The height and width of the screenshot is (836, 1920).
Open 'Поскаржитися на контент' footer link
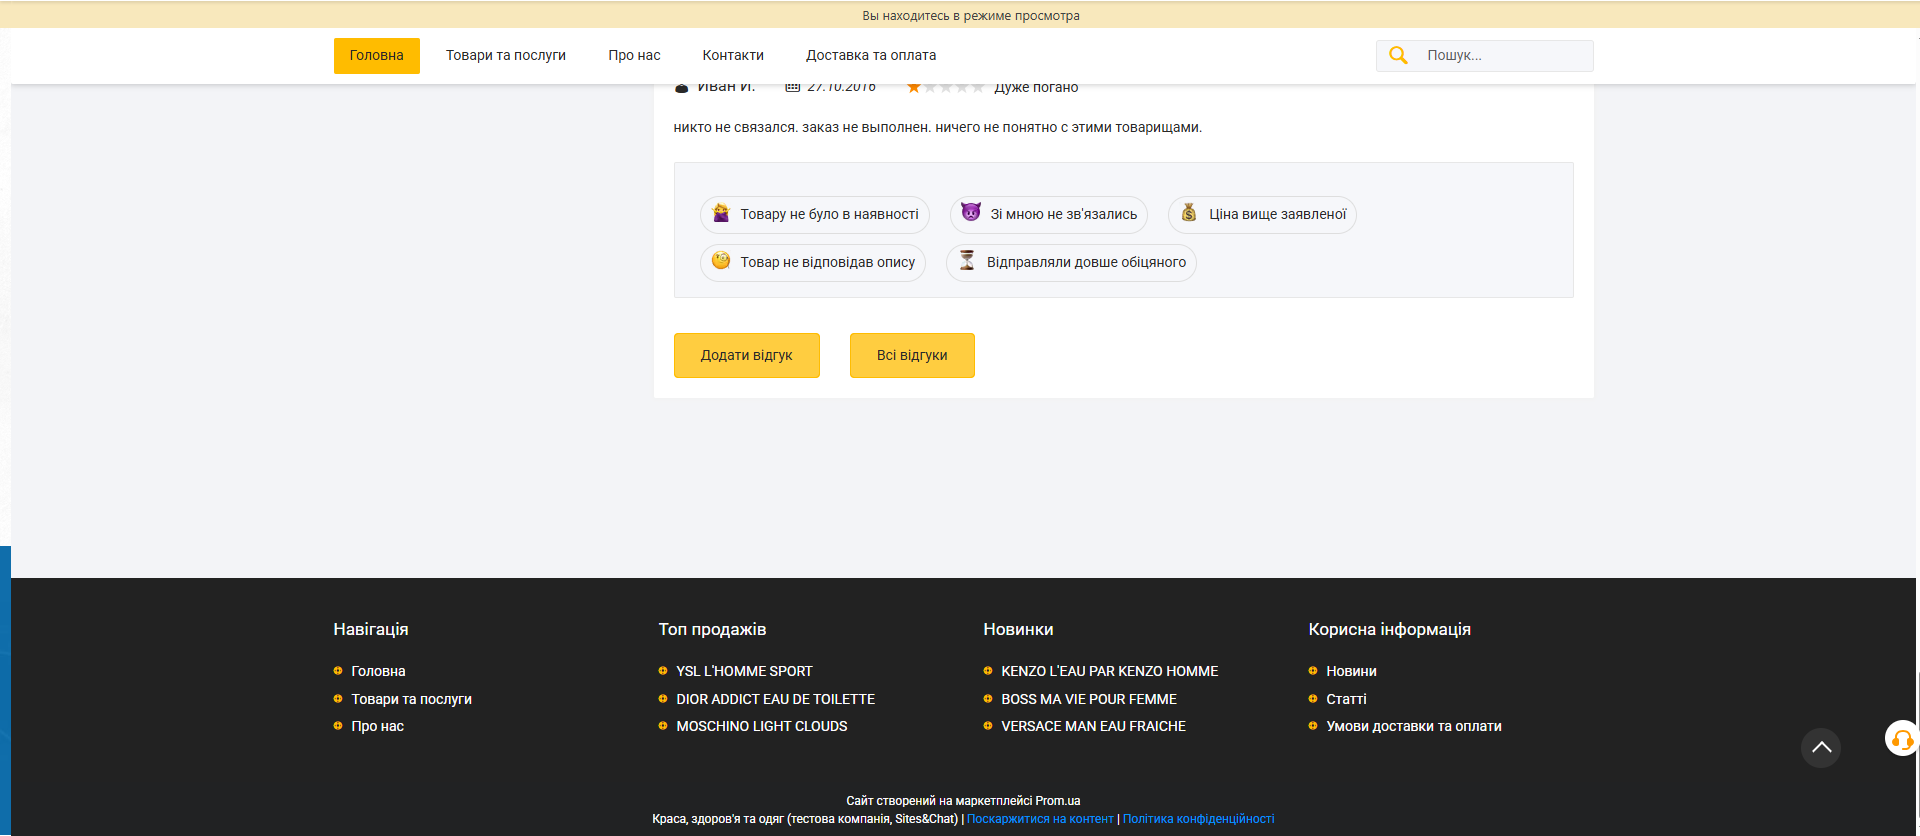pyautogui.click(x=1040, y=819)
